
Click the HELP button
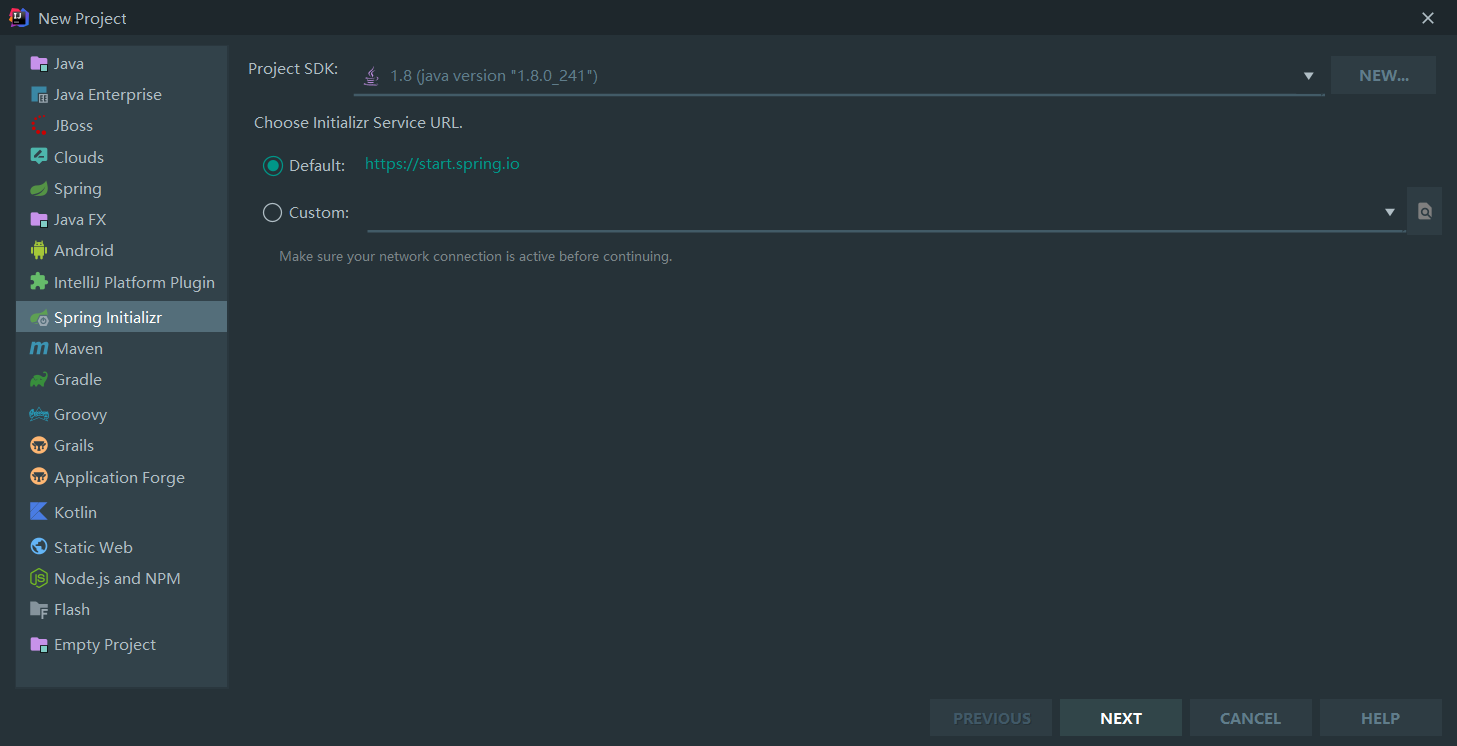click(x=1380, y=718)
